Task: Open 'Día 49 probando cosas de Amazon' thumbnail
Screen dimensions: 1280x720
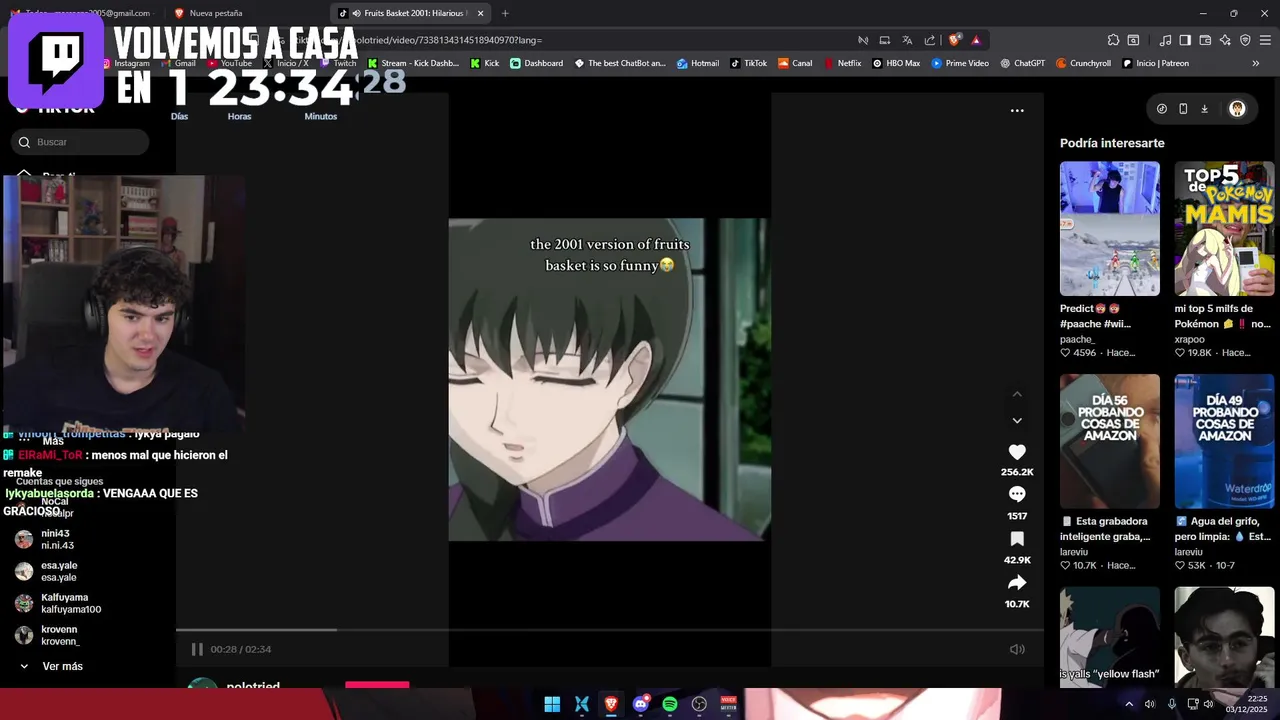Action: click(x=1224, y=441)
